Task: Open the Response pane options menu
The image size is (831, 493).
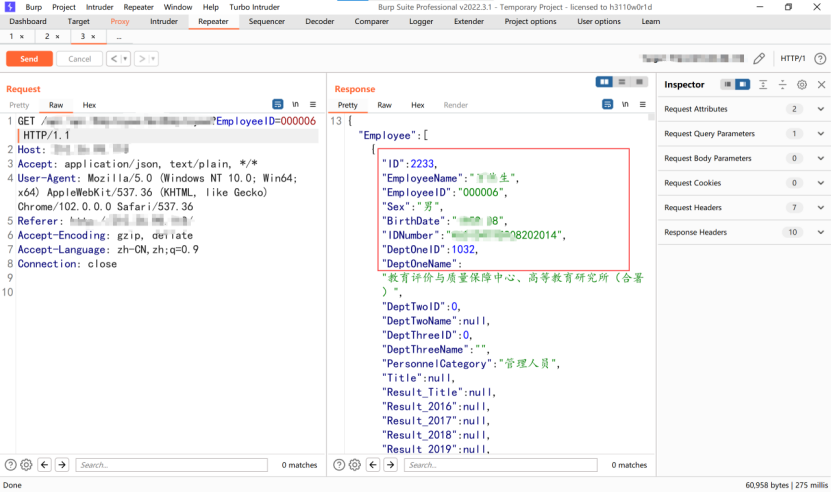Action: tap(642, 104)
